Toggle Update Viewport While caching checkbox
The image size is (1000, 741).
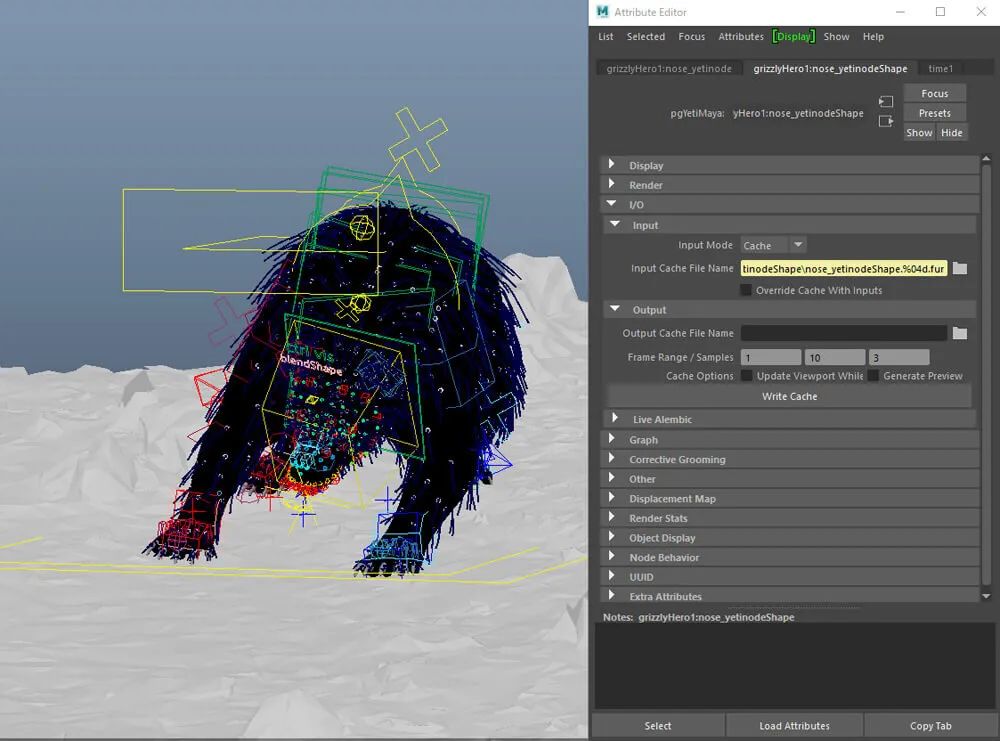[x=746, y=376]
